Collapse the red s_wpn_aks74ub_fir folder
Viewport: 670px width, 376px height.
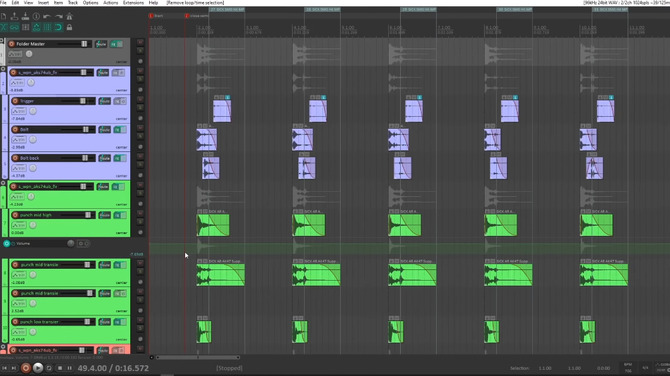pyautogui.click(x=3, y=347)
